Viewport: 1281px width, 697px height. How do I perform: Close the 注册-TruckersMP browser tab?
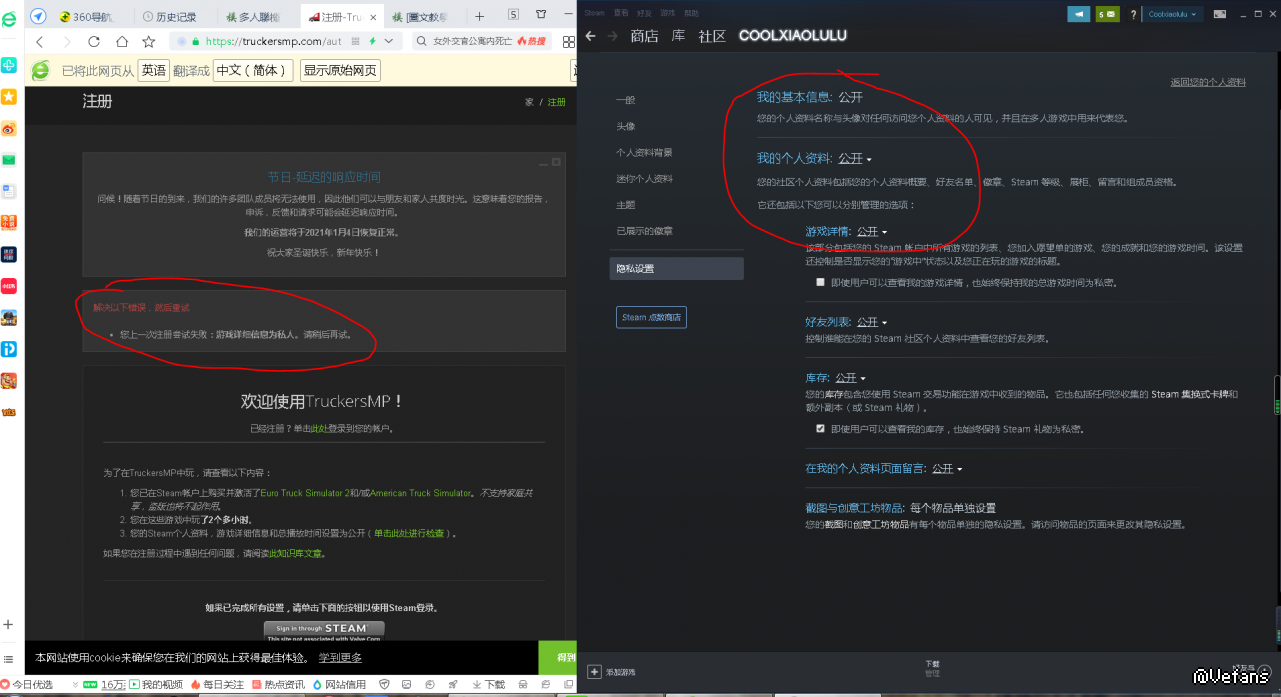click(x=371, y=16)
